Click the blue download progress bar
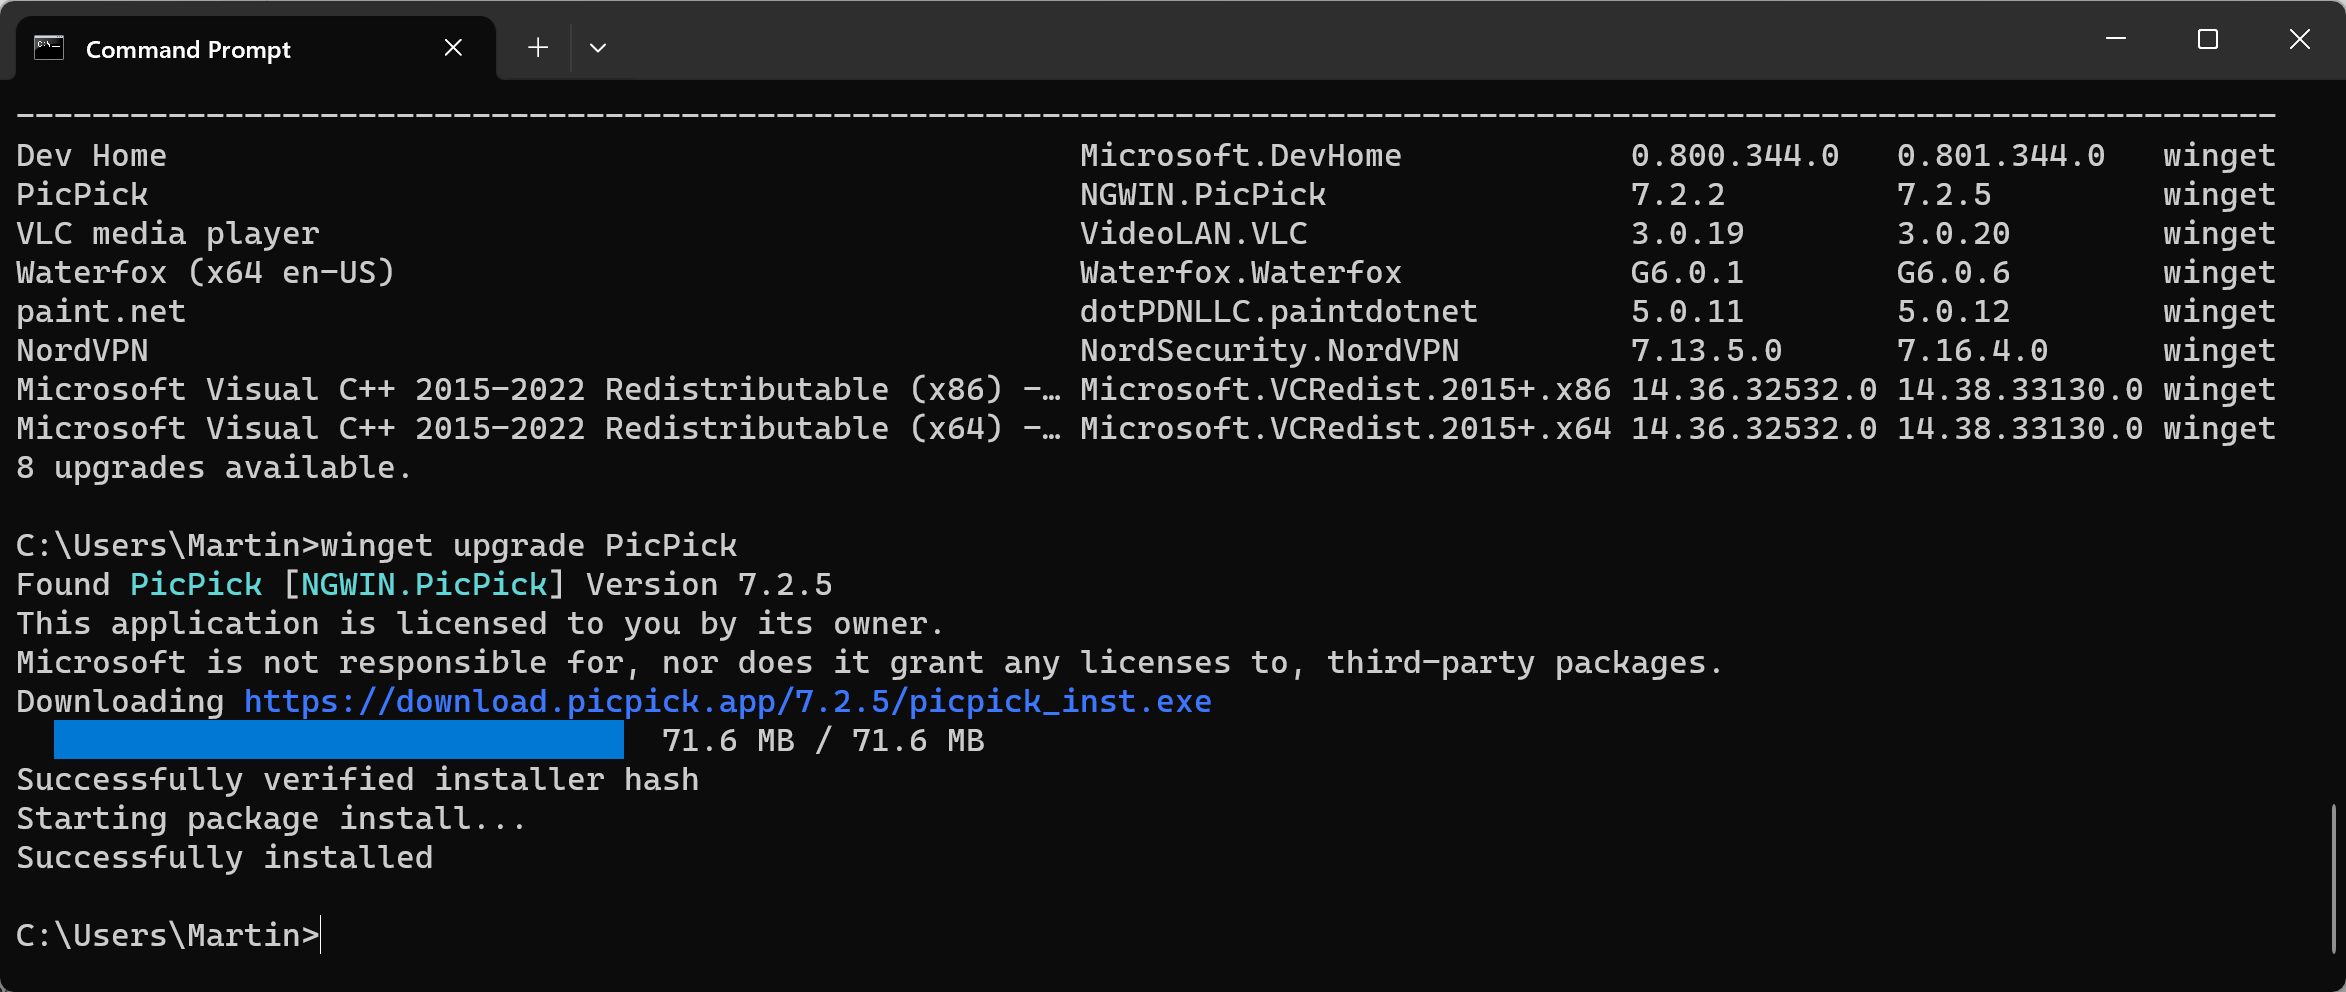The width and height of the screenshot is (2346, 992). point(338,740)
